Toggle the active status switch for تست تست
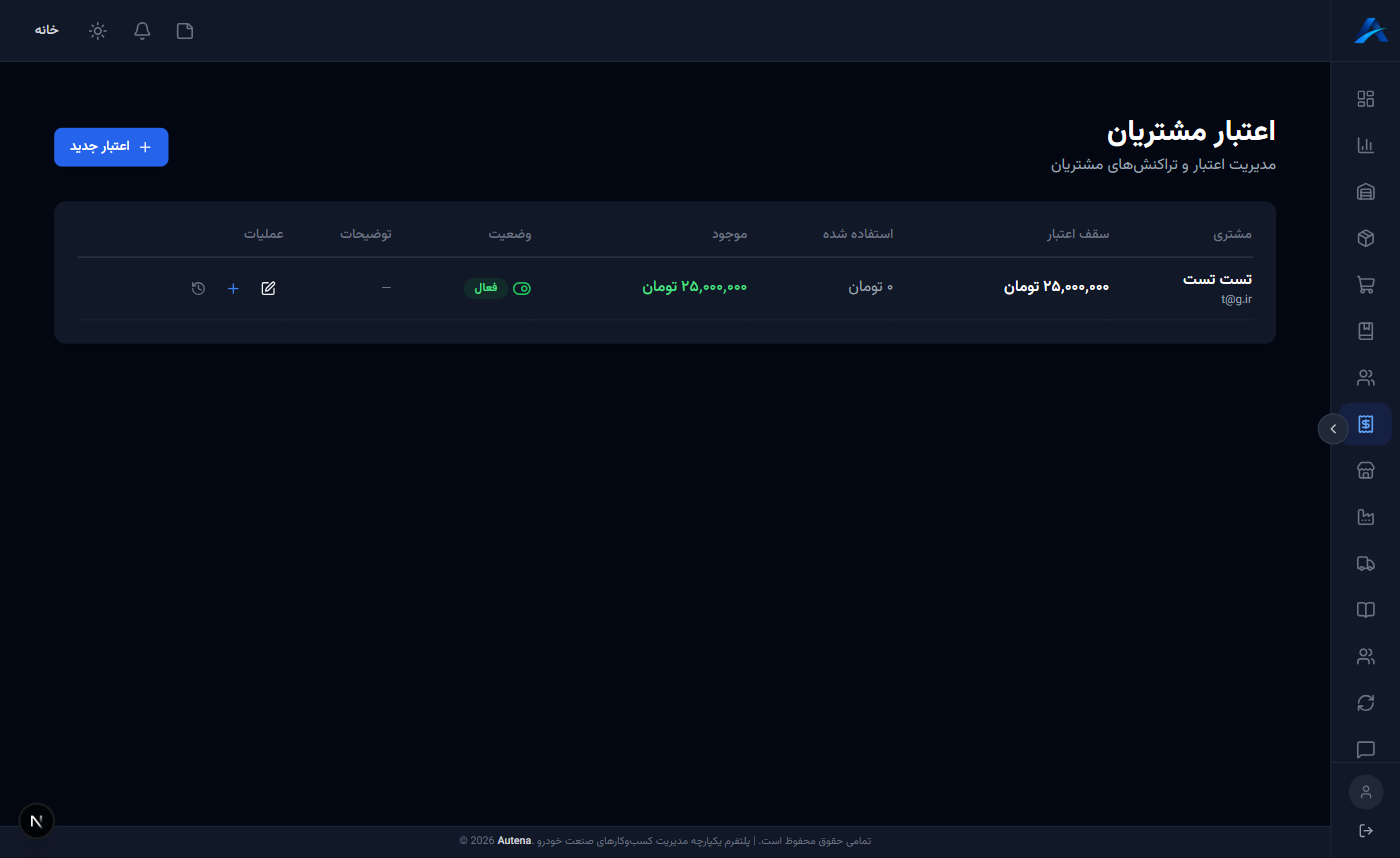This screenshot has height=858, width=1400. [x=522, y=288]
